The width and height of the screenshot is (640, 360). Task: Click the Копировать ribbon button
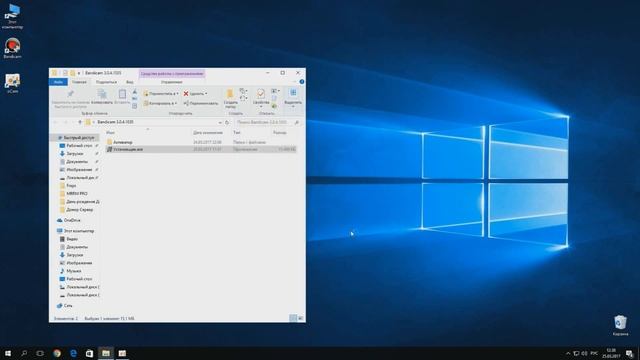click(102, 97)
